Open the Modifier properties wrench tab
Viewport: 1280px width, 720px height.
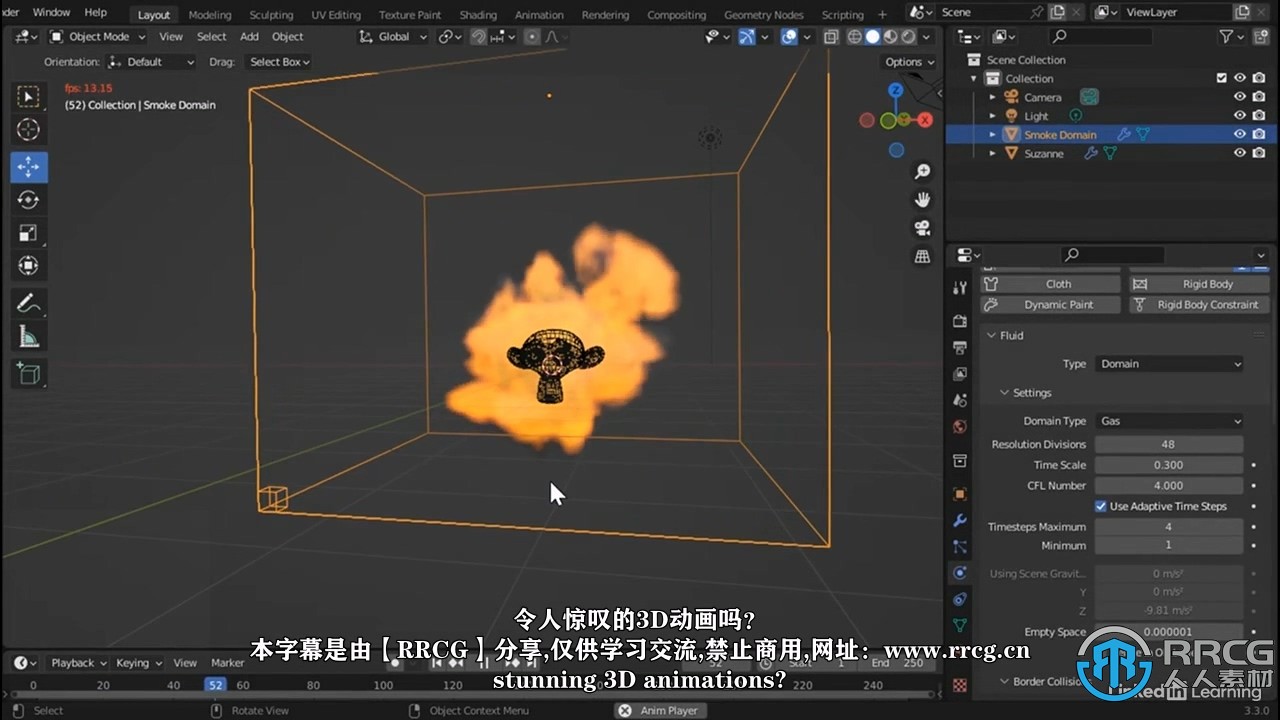point(960,521)
